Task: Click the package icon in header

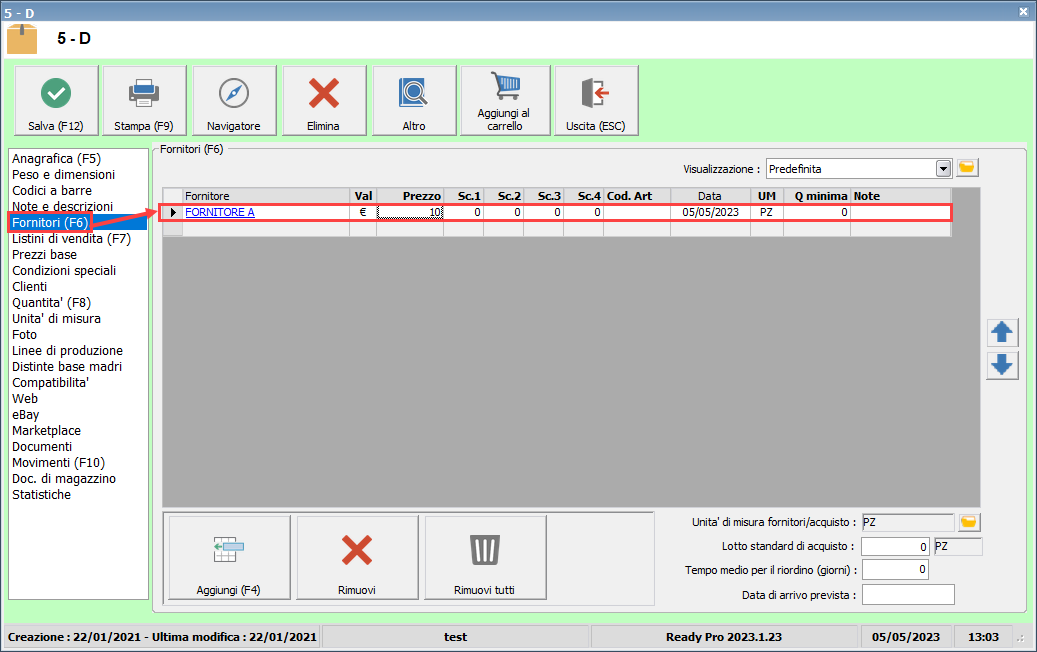Action: click(22, 39)
